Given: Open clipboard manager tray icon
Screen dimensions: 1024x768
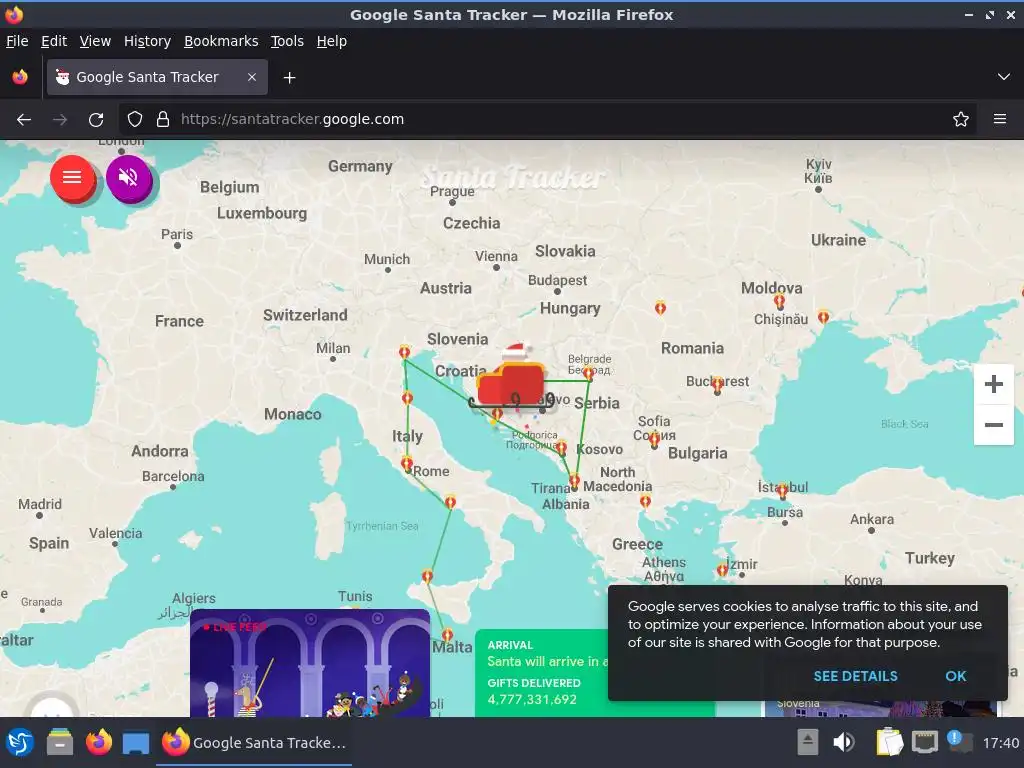Looking at the screenshot, I should tap(889, 743).
